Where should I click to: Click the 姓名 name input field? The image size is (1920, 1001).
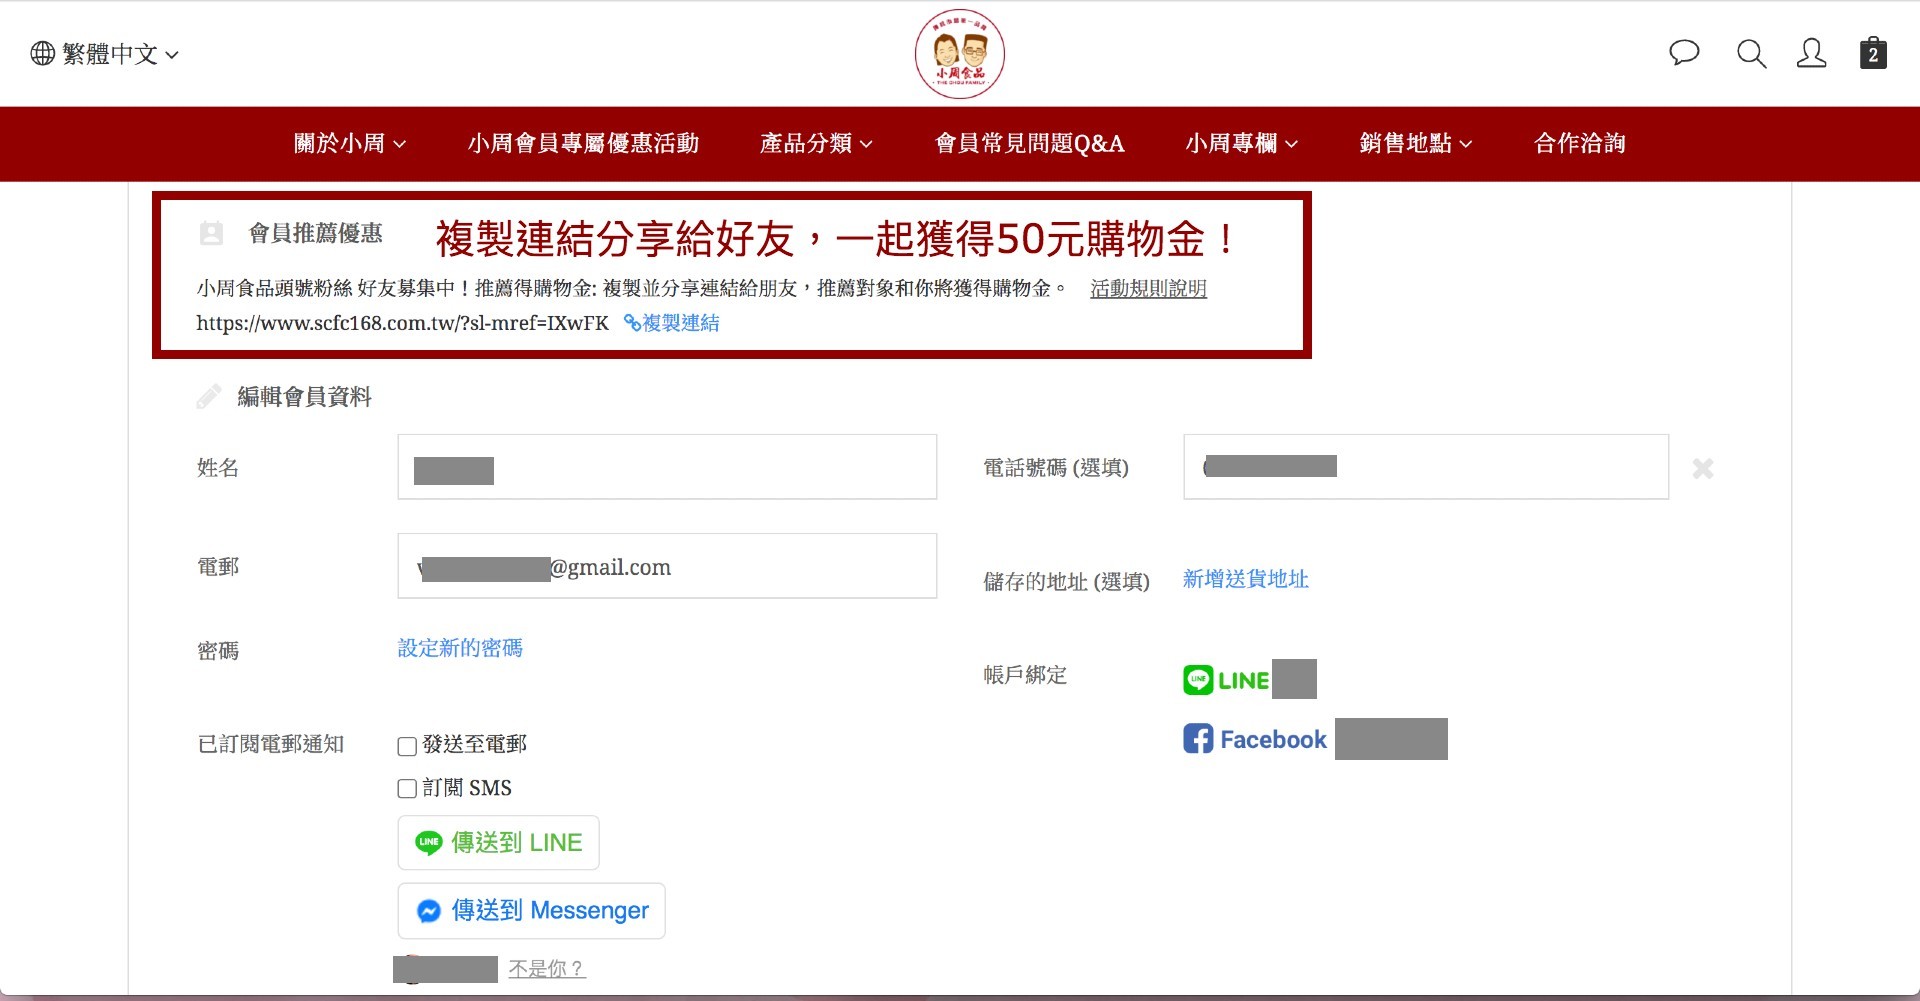667,467
